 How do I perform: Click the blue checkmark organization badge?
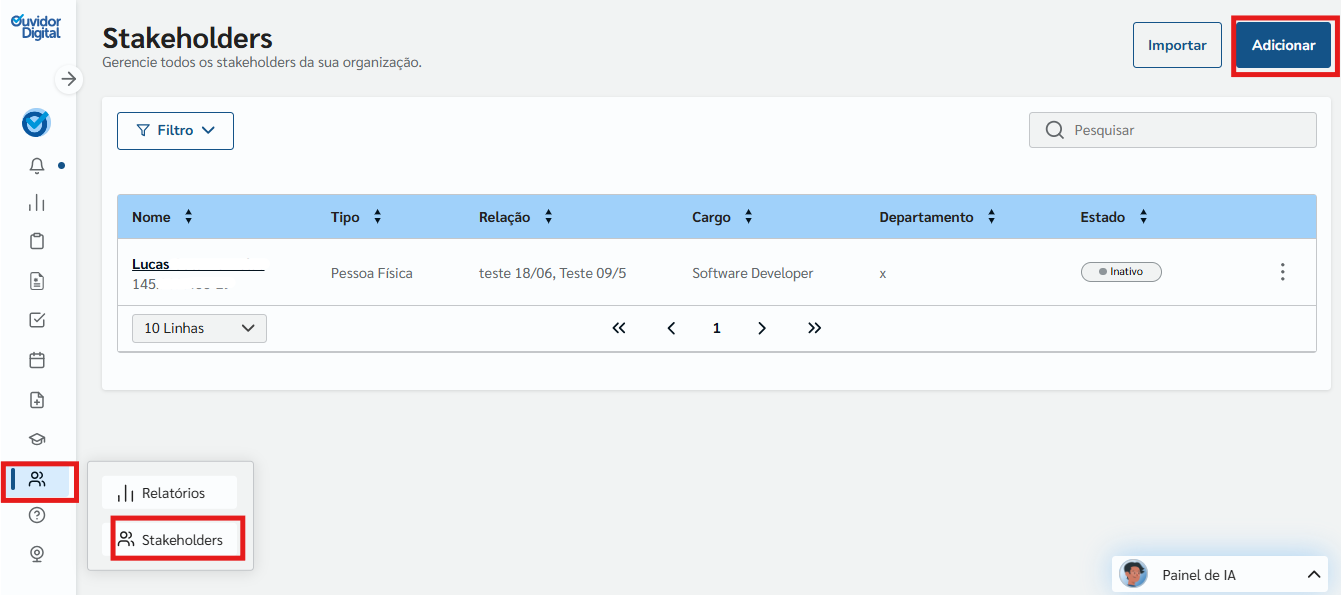pyautogui.click(x=37, y=123)
